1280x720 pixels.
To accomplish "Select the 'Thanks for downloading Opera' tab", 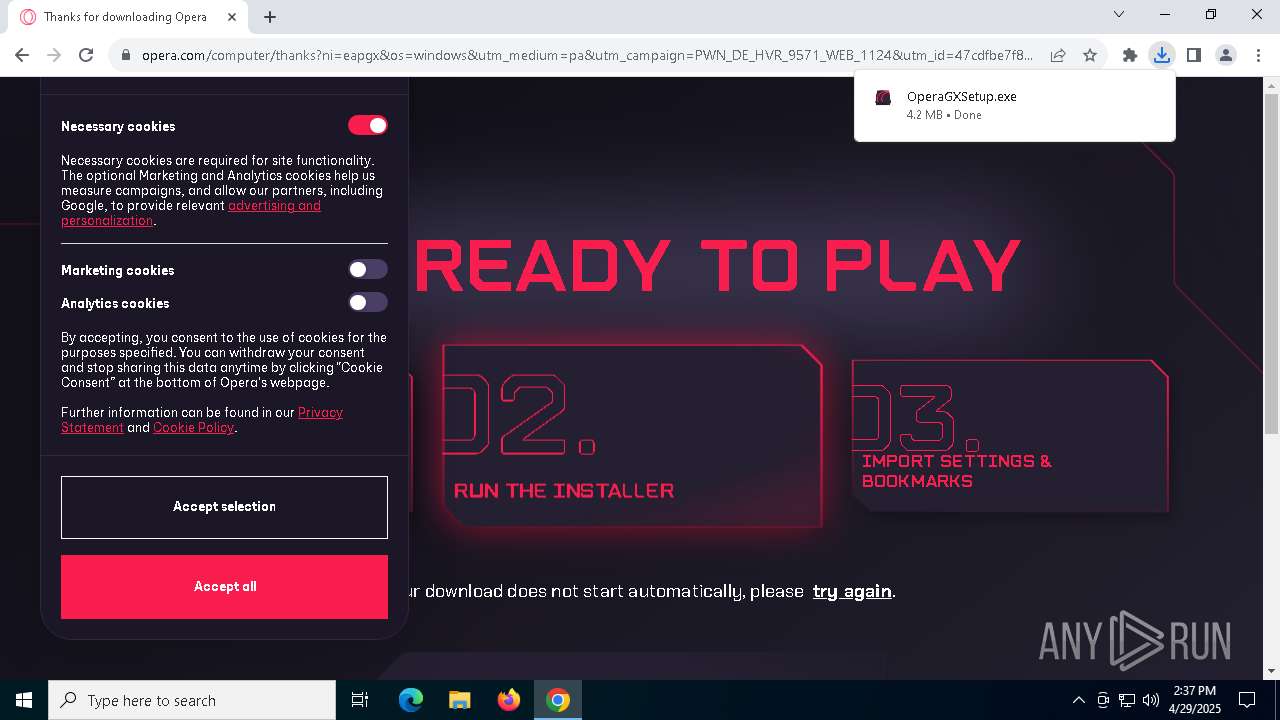I will coord(128,17).
